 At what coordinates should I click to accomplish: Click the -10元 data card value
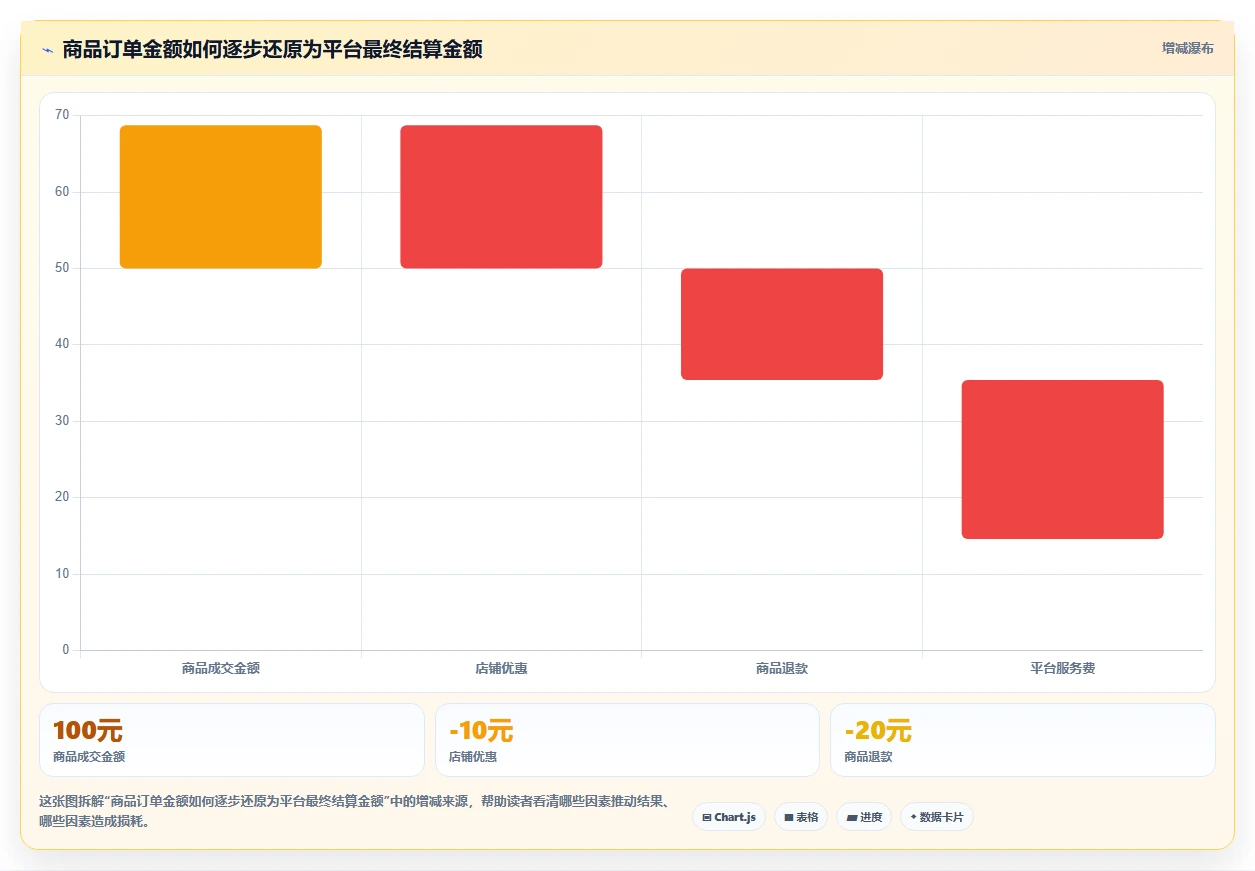click(481, 731)
